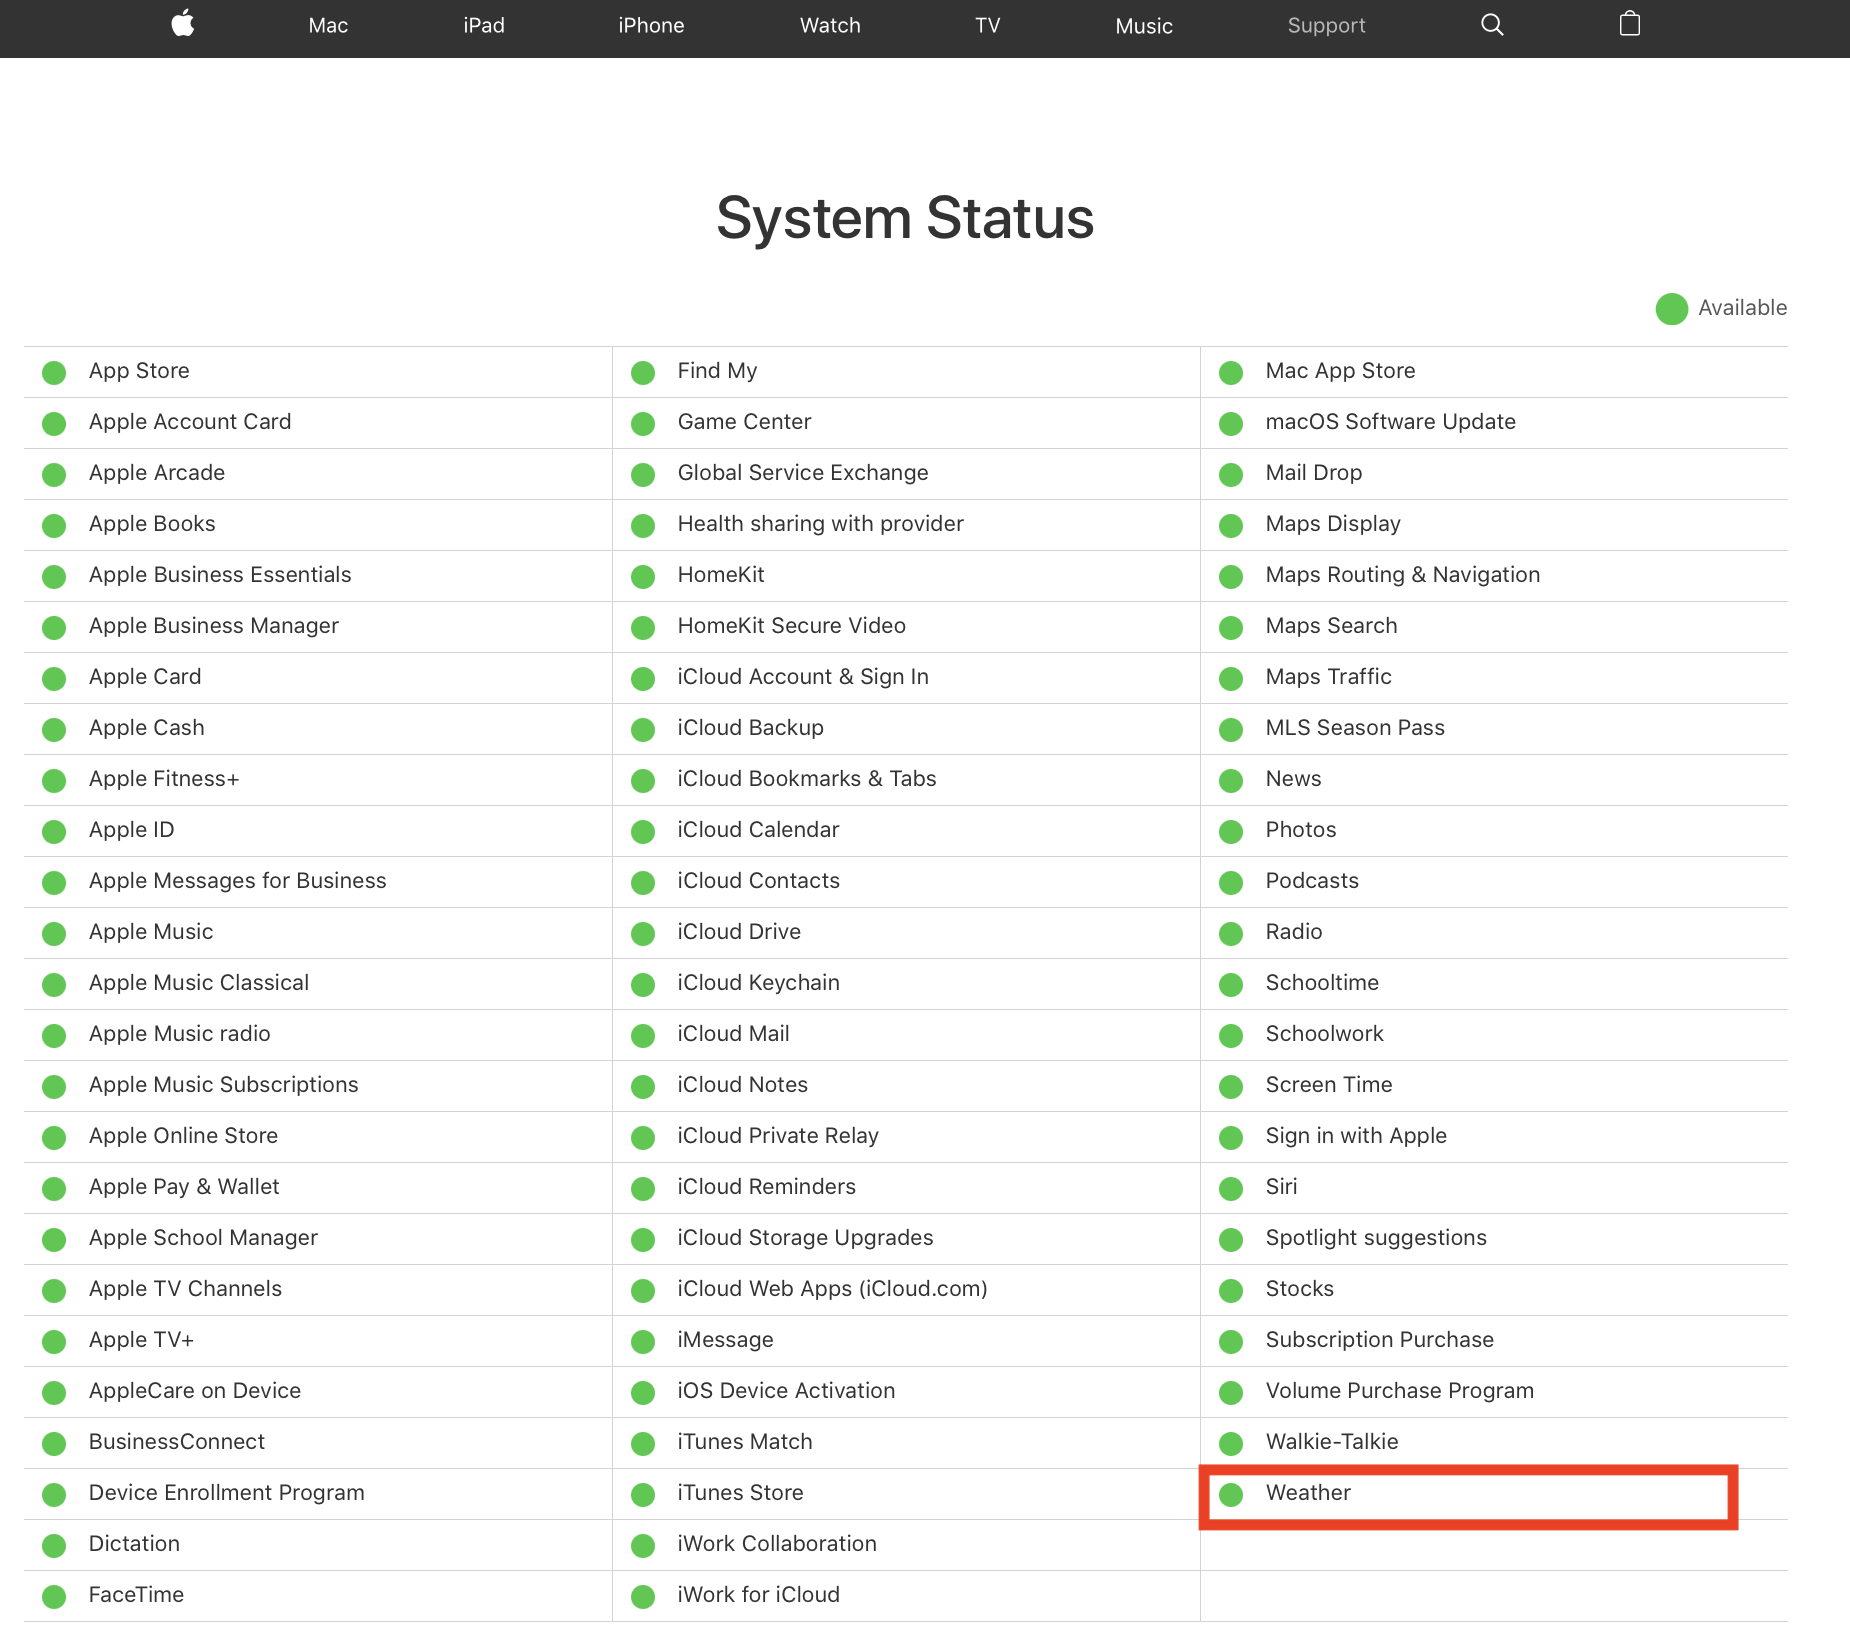The width and height of the screenshot is (1850, 1650).
Task: Click iCloud Web Apps (iCloud.com) text
Action: (x=832, y=1289)
